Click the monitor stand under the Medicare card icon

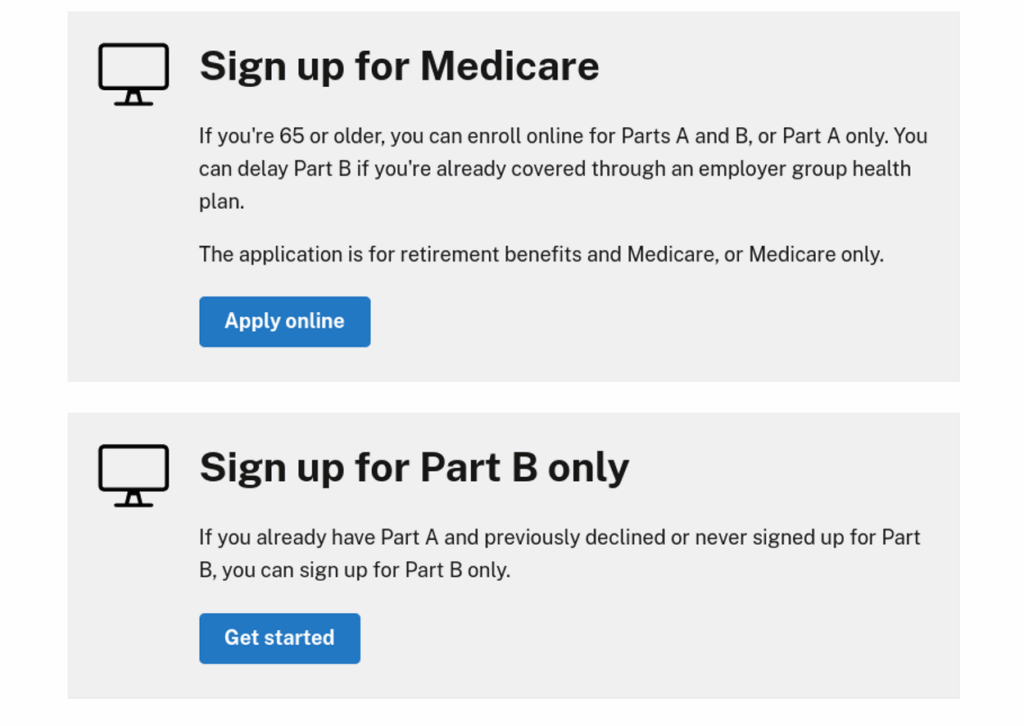click(x=132, y=97)
